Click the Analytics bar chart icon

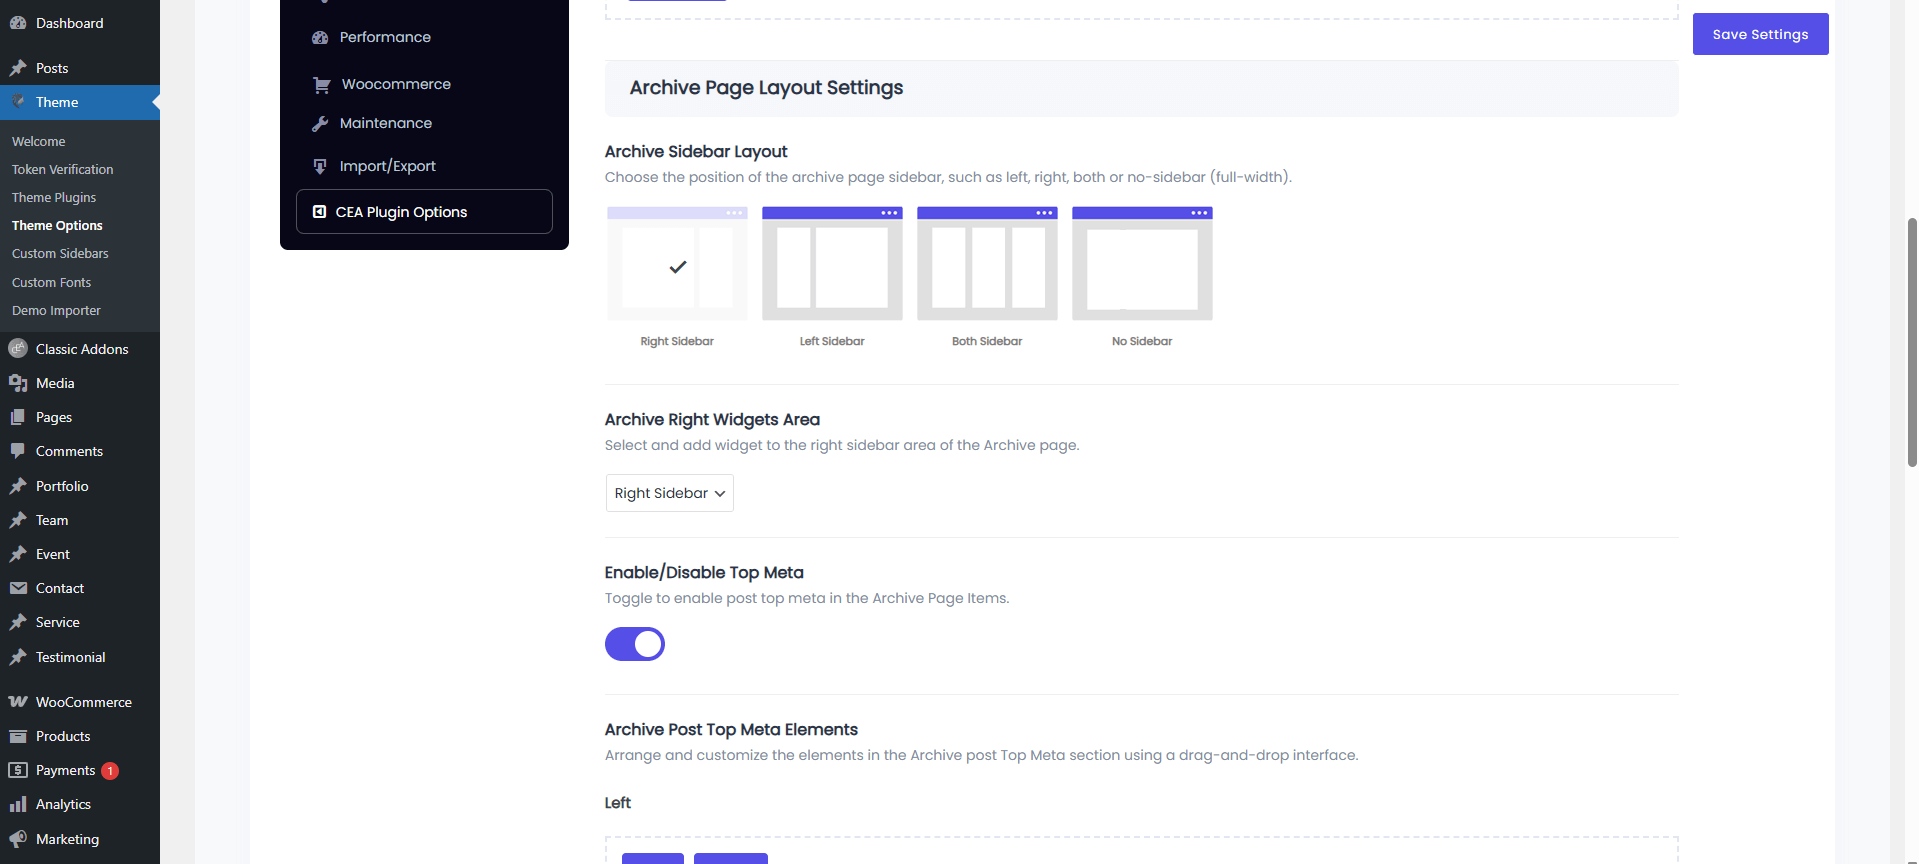pyautogui.click(x=18, y=804)
